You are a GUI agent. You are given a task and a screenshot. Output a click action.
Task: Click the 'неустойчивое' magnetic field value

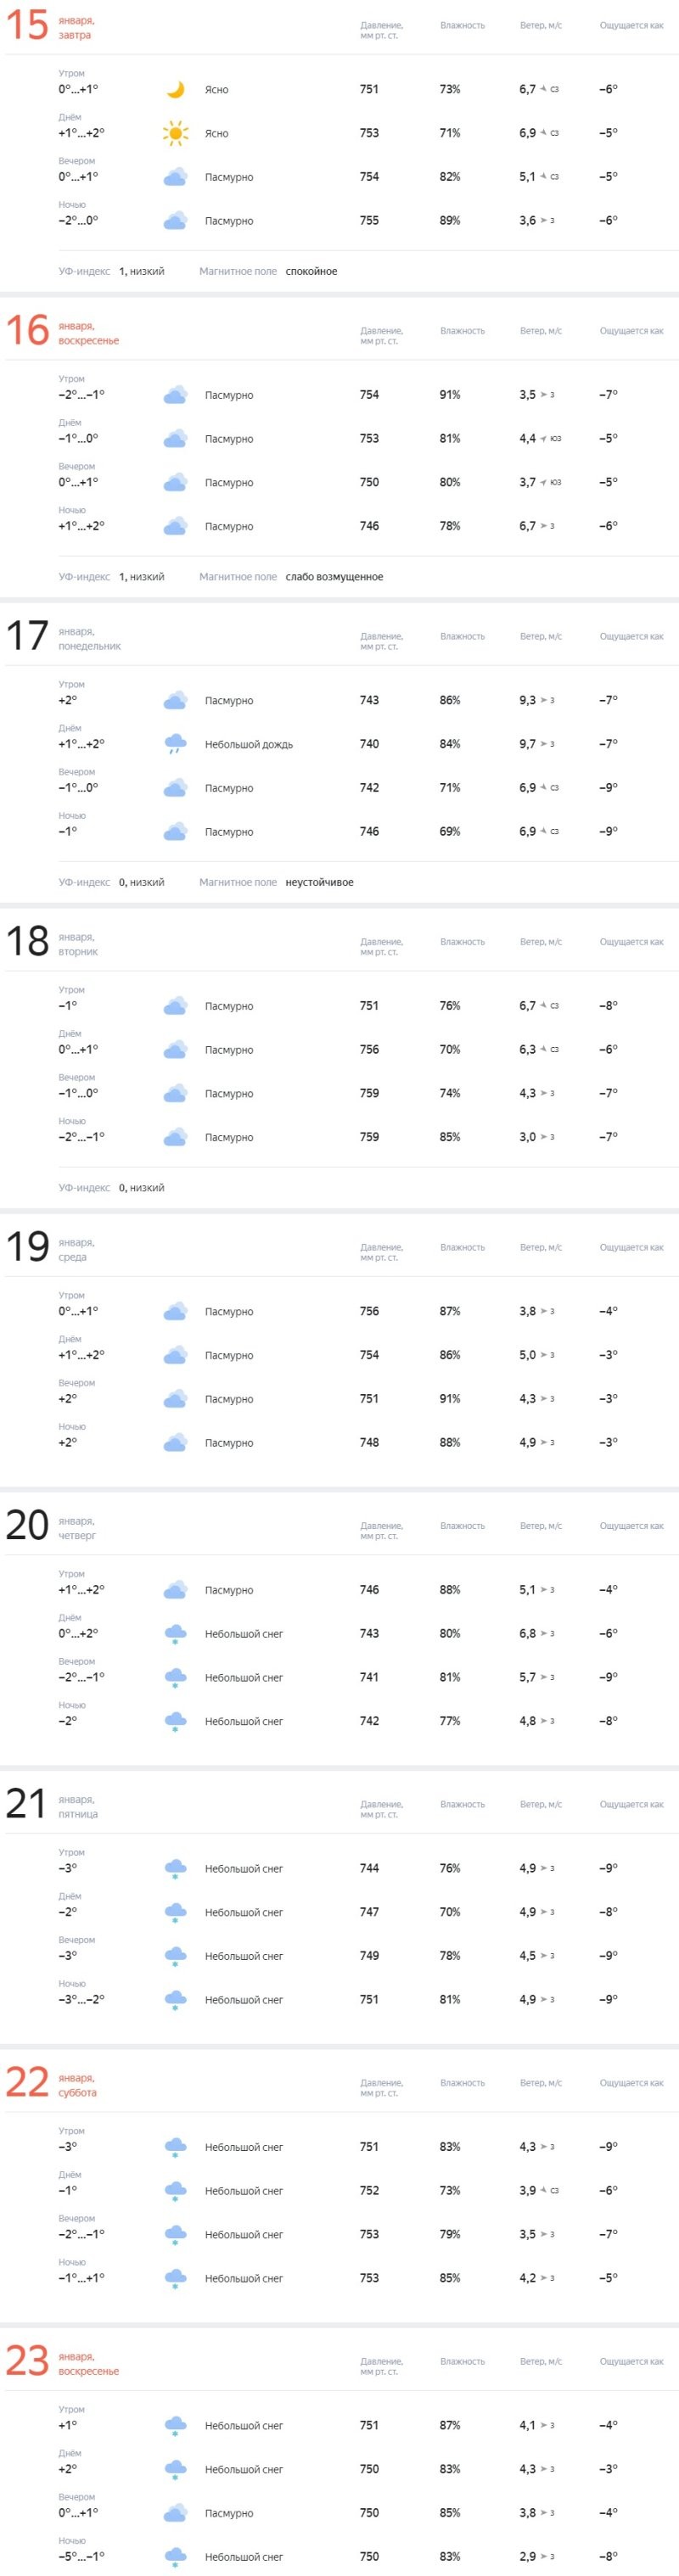(319, 882)
